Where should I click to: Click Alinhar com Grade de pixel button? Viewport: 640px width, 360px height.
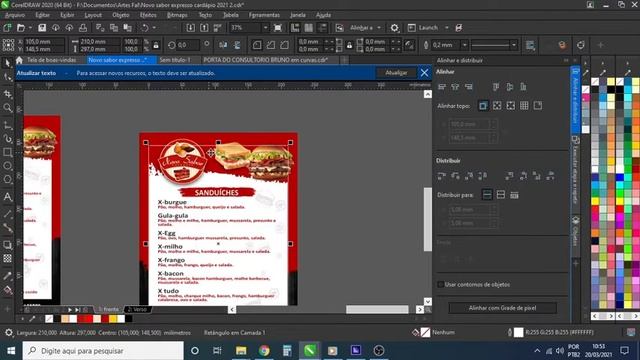tap(502, 308)
